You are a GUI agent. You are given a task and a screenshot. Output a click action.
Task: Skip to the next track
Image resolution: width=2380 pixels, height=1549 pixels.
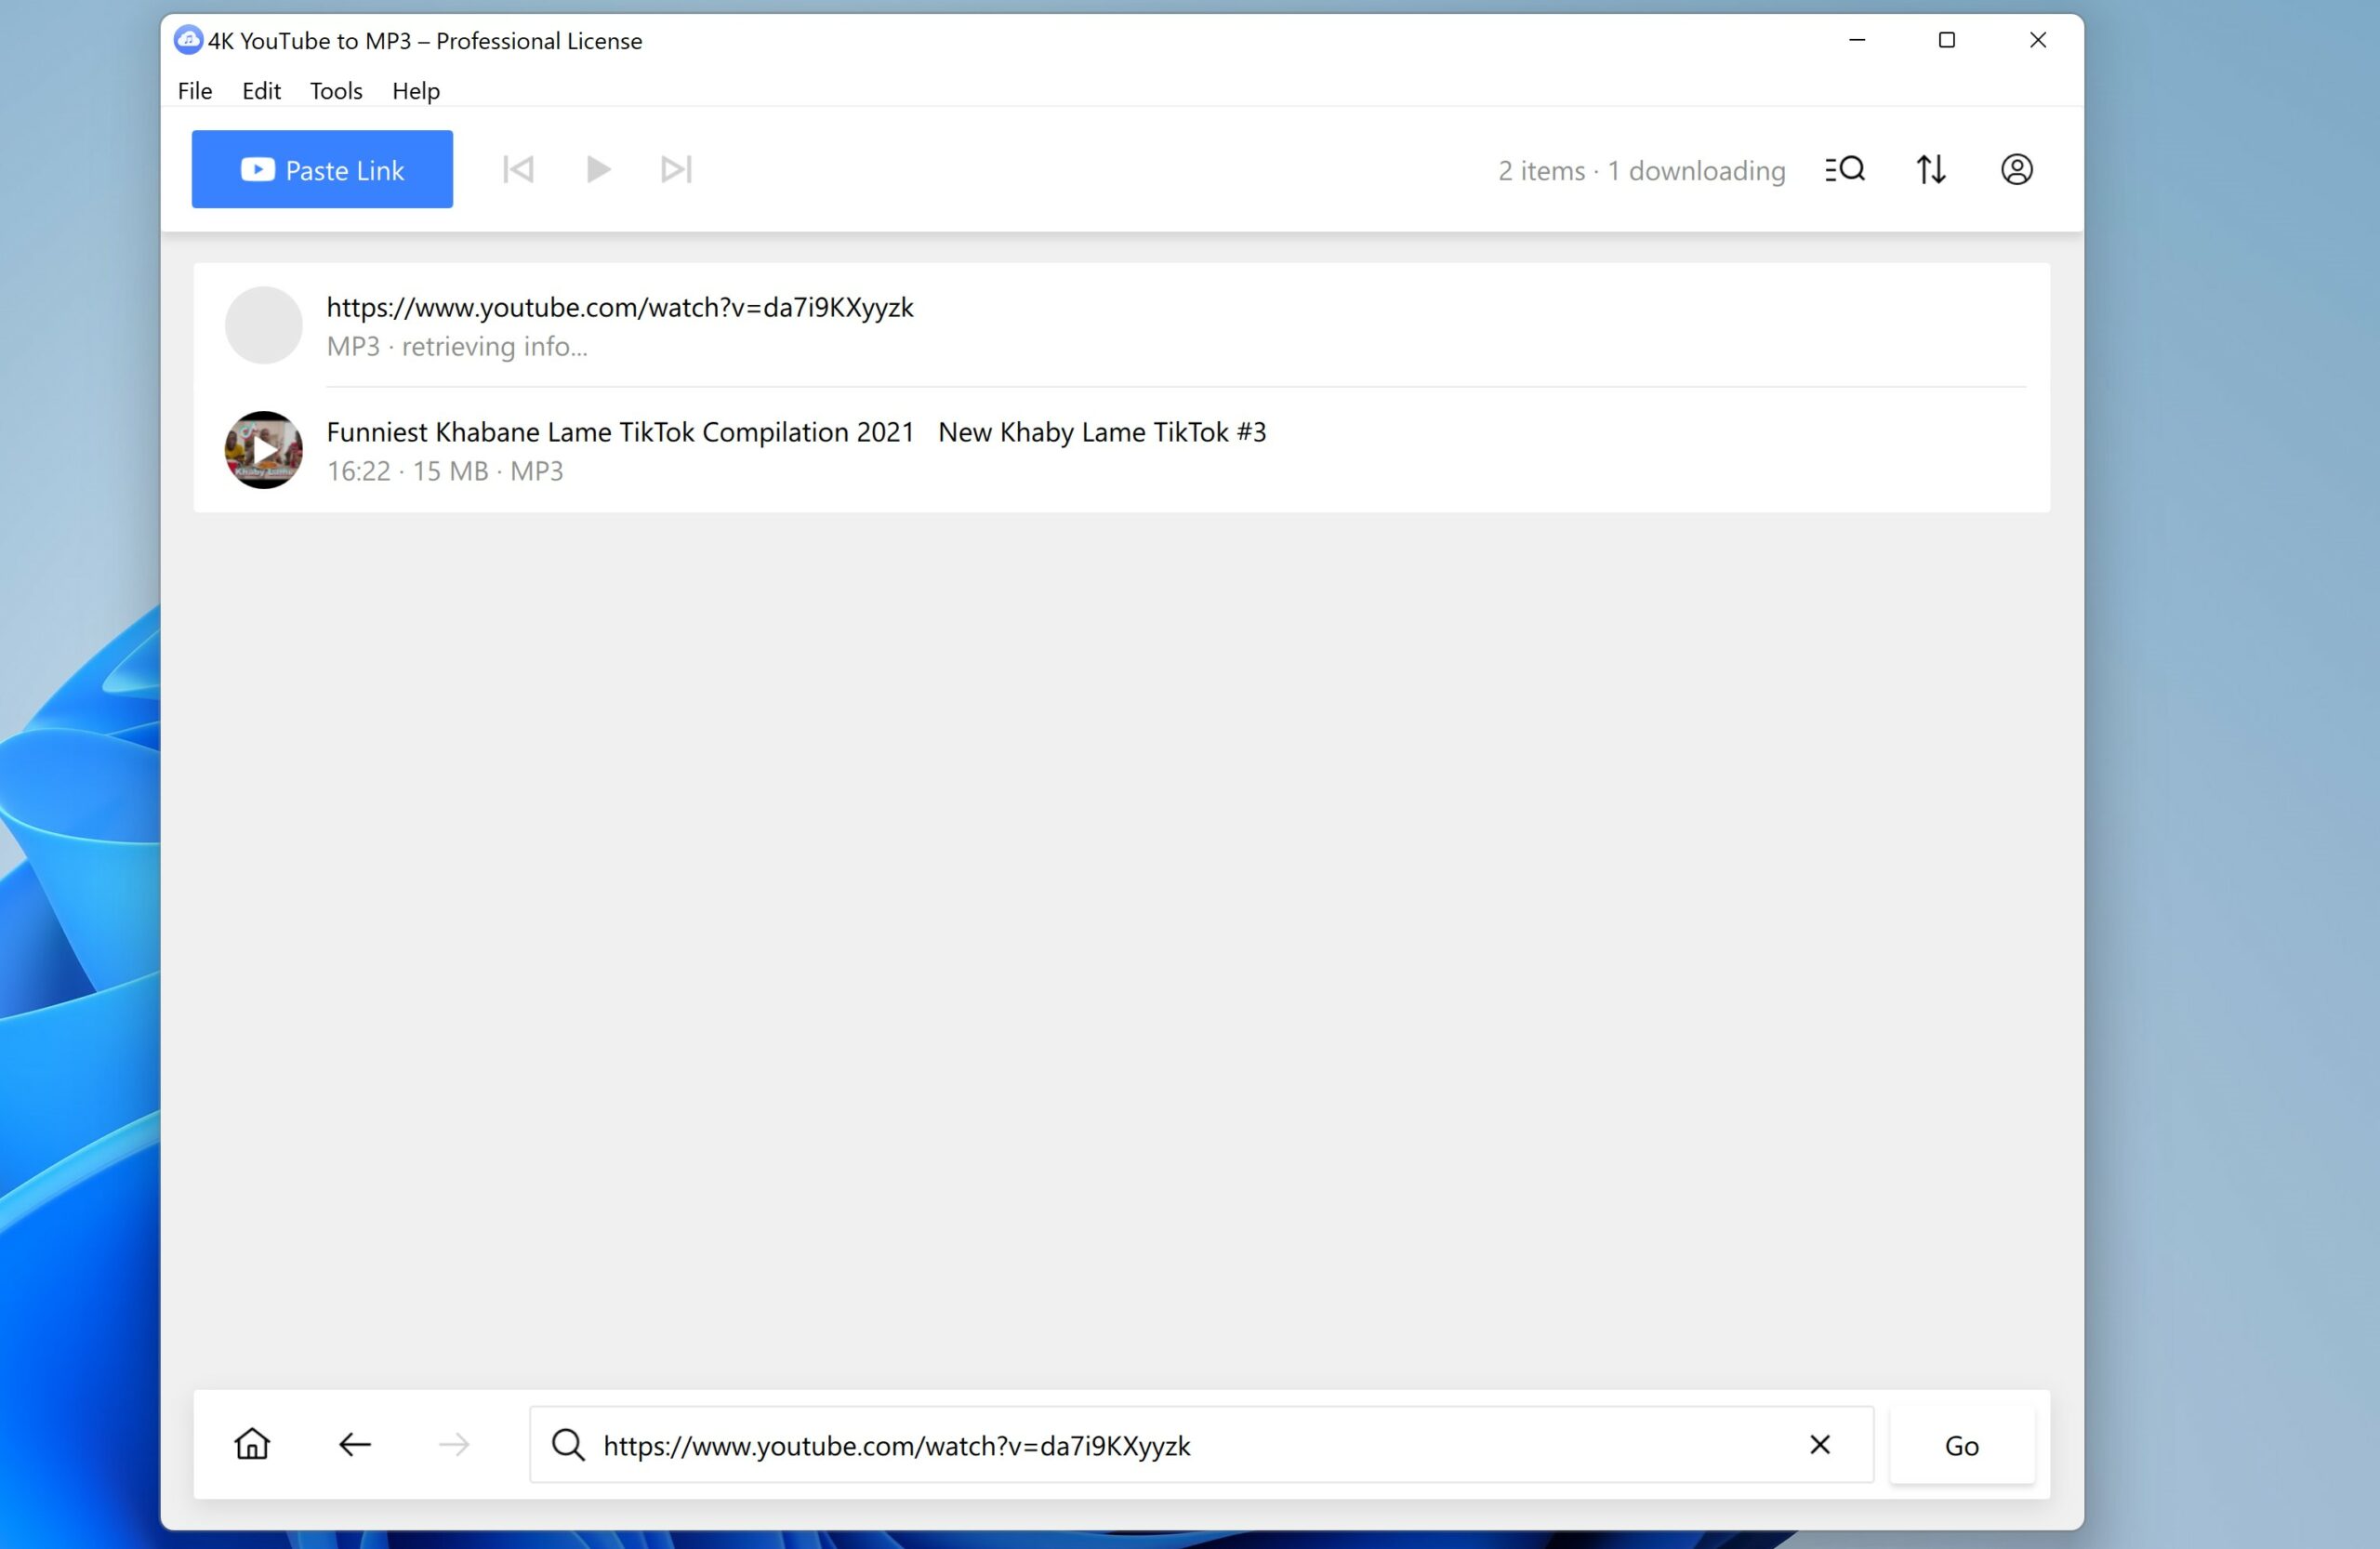(x=677, y=169)
